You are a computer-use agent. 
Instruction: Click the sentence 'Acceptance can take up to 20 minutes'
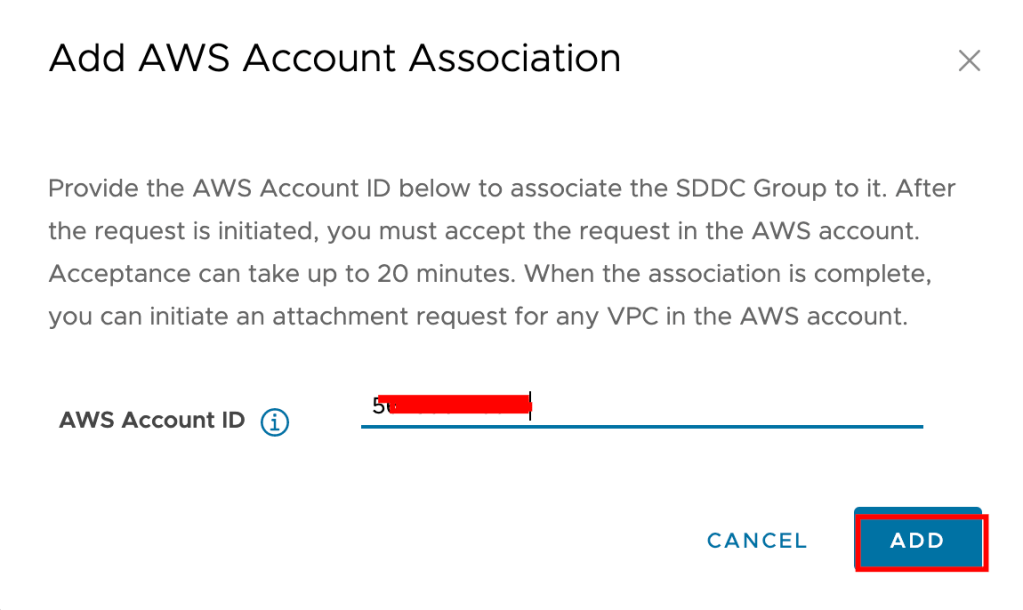coord(270,275)
